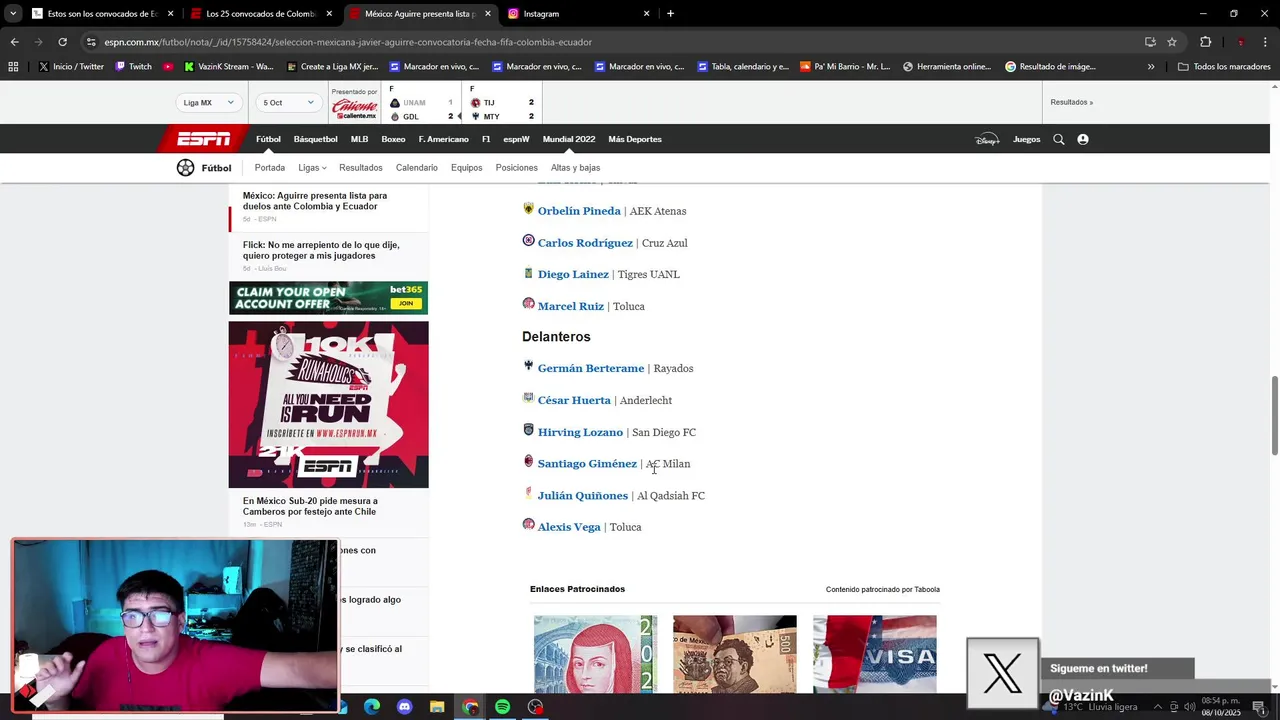Open the ESPN user profile icon

tap(1083, 140)
